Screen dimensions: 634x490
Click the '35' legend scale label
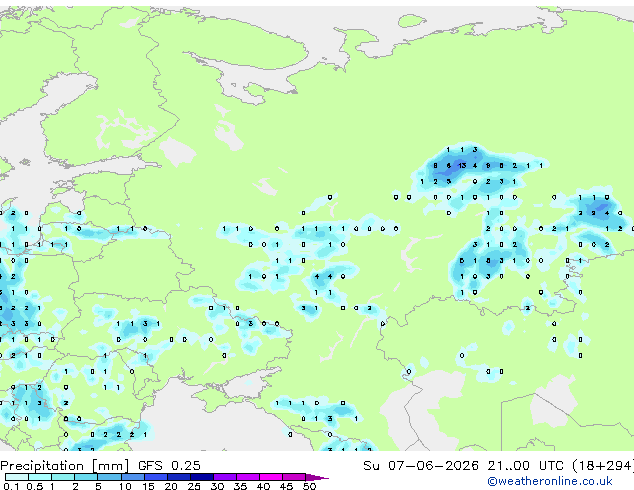point(240,486)
